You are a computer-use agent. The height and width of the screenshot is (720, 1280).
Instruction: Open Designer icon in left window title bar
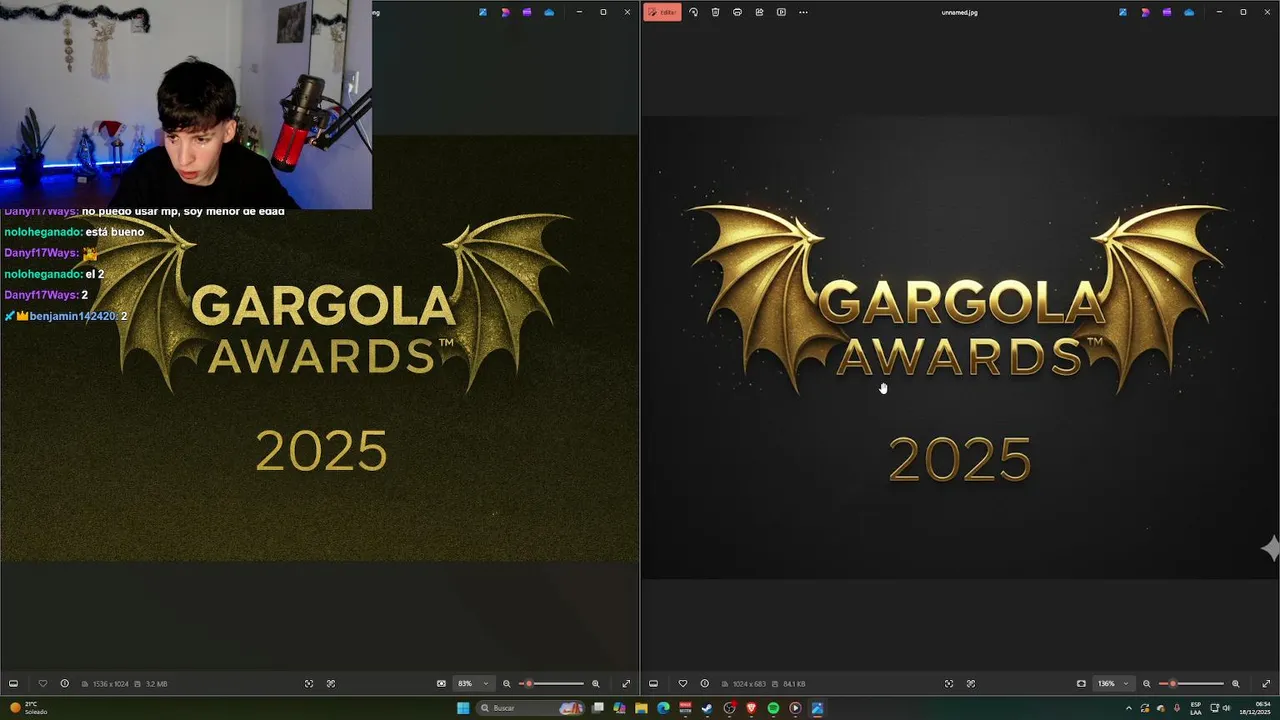point(505,12)
